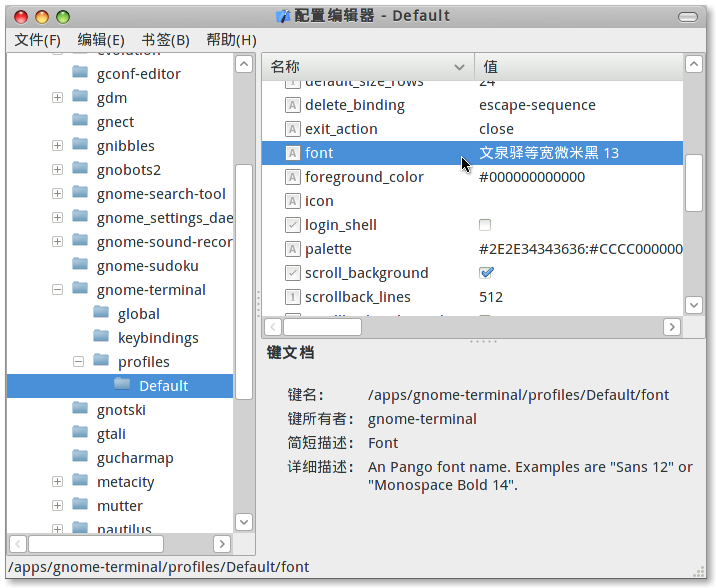This screenshot has width=716, height=588.
Task: Click the gdm folder icon
Action: (80, 96)
